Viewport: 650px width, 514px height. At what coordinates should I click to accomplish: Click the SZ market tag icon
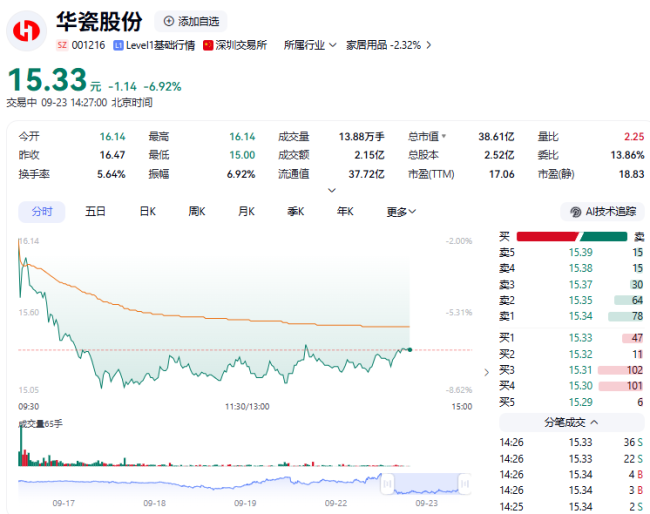[x=62, y=45]
